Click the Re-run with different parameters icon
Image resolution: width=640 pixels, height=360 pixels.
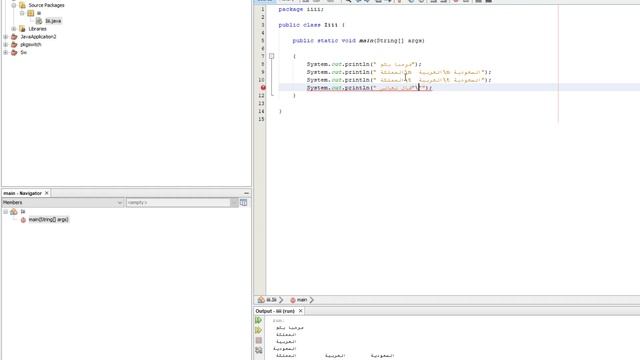point(258,330)
